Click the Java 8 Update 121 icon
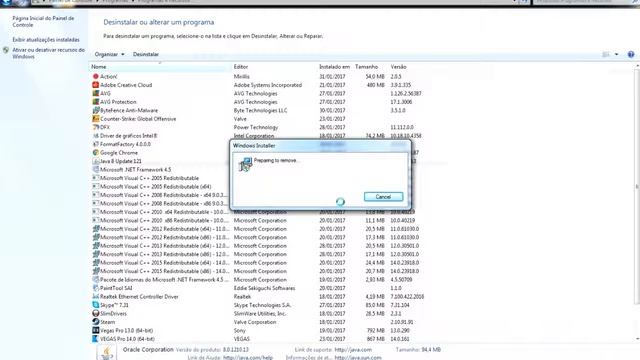This screenshot has height=360, width=640. click(96, 161)
